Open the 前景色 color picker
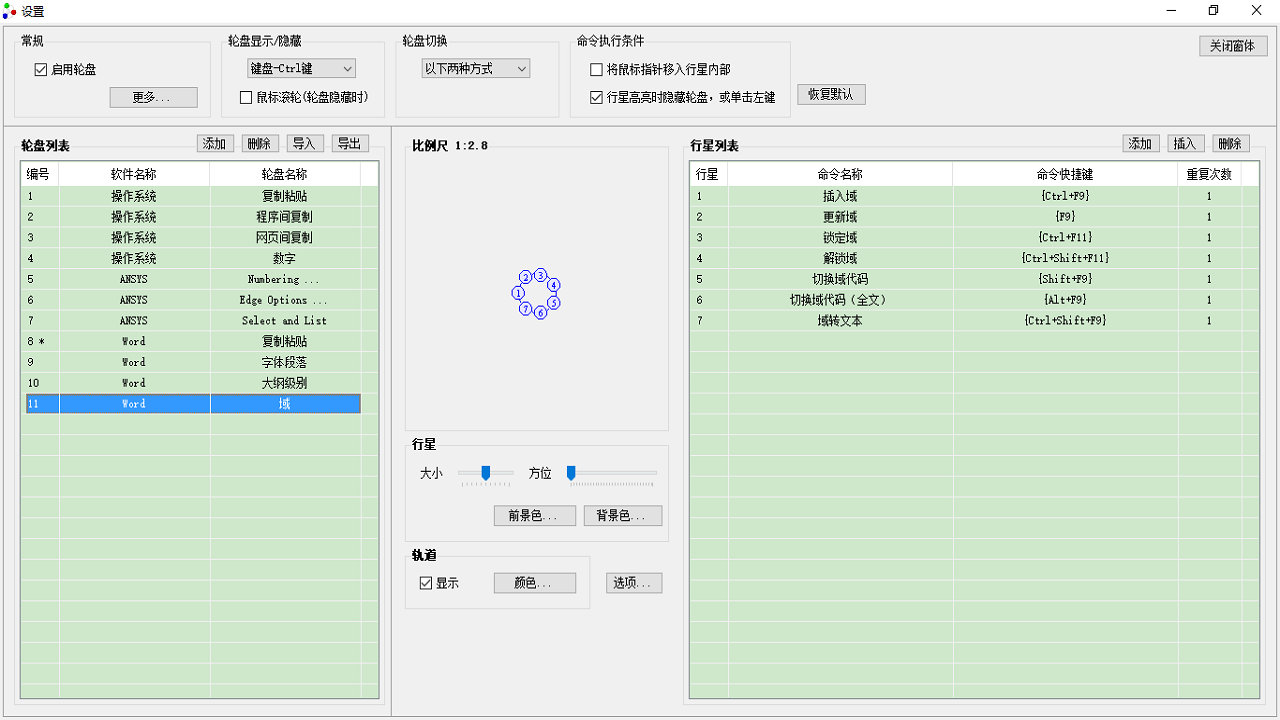The width and height of the screenshot is (1280, 720). (534, 515)
